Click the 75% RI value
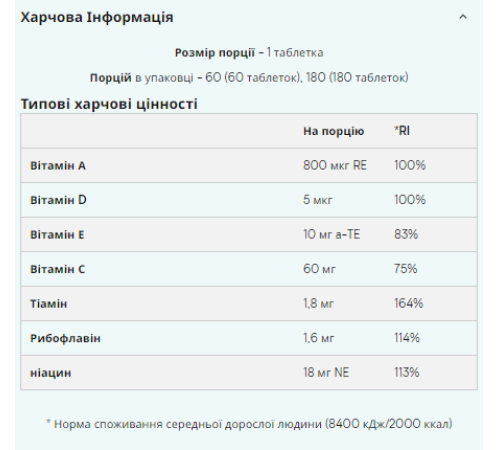 click(x=406, y=269)
